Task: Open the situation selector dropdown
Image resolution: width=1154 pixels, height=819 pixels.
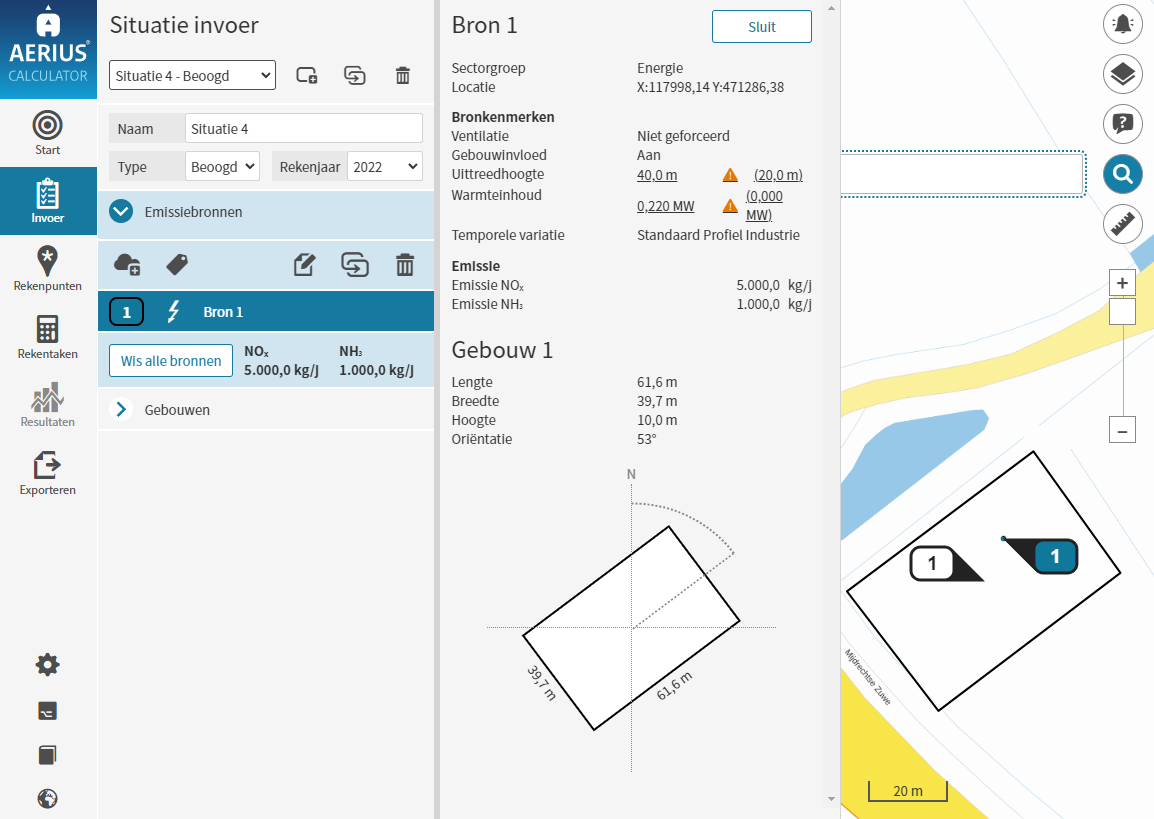Action: click(x=192, y=75)
